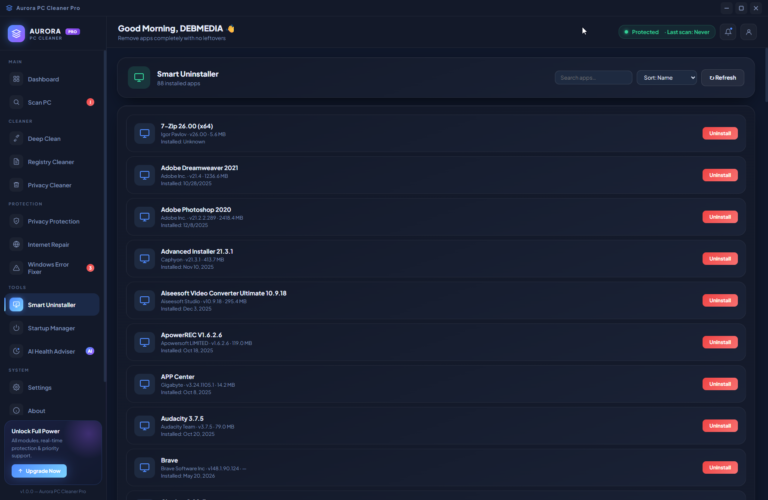Open the Sort: Name dropdown
This screenshot has width=768, height=500.
tap(667, 77)
